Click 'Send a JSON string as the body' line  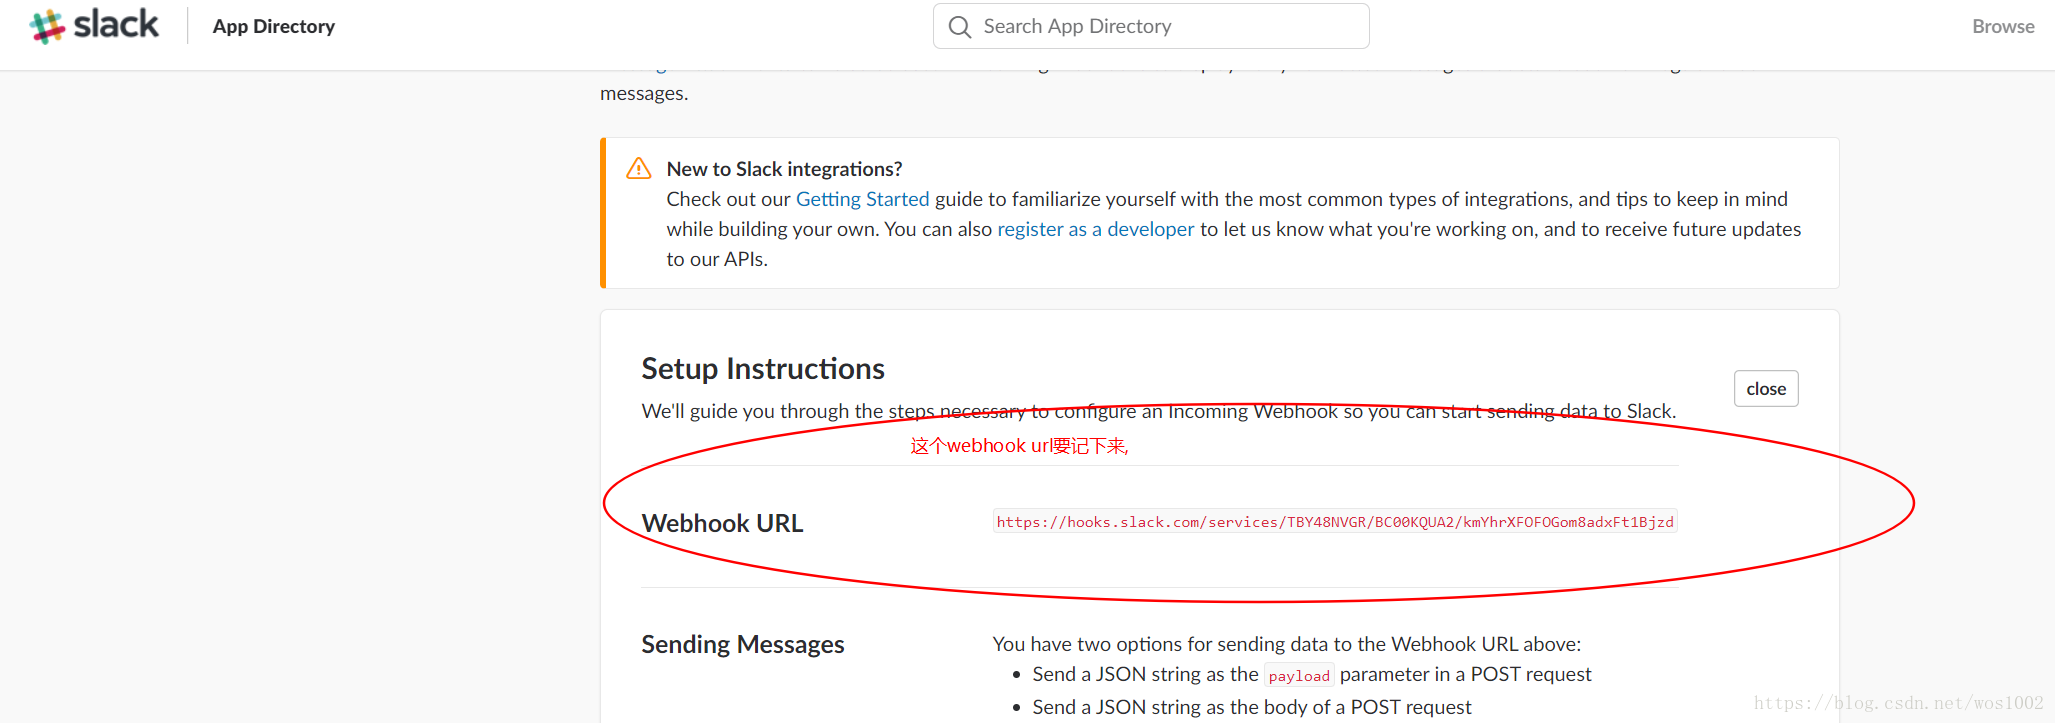1252,707
